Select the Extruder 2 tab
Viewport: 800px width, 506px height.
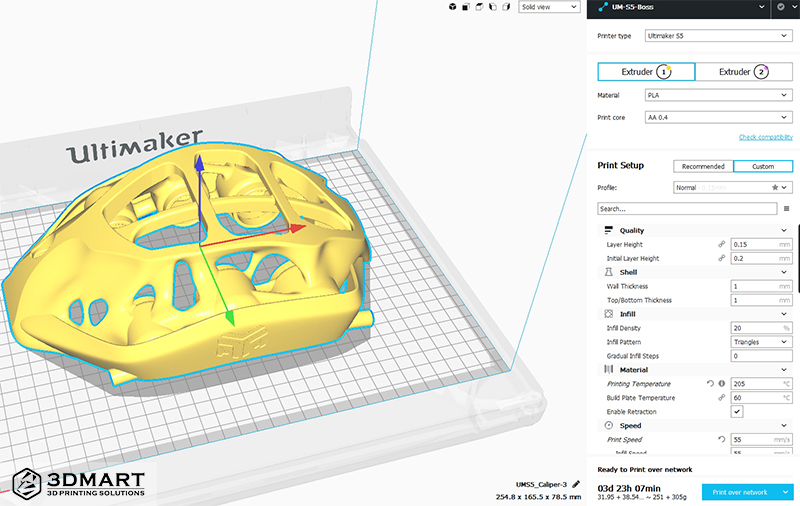click(x=743, y=72)
